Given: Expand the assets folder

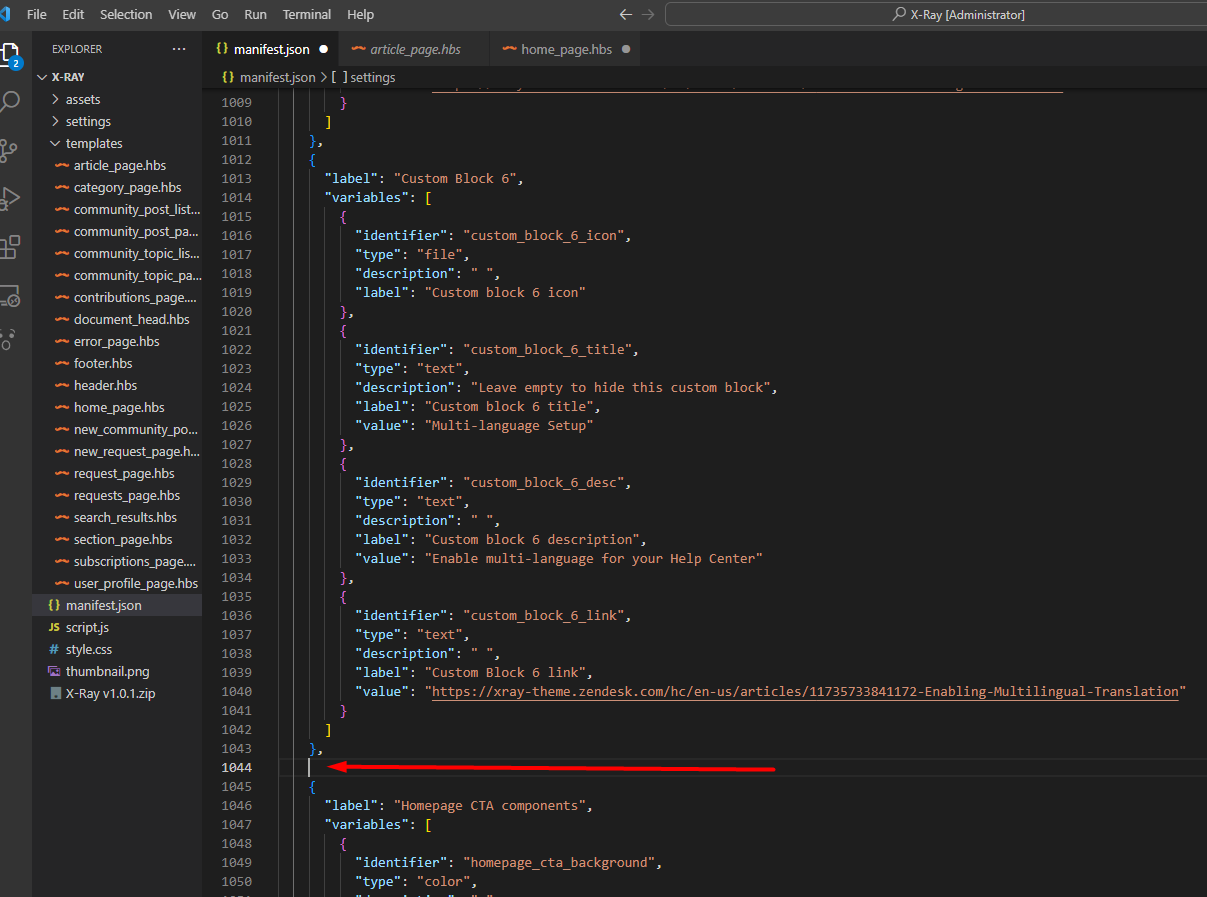Looking at the screenshot, I should click(x=82, y=99).
